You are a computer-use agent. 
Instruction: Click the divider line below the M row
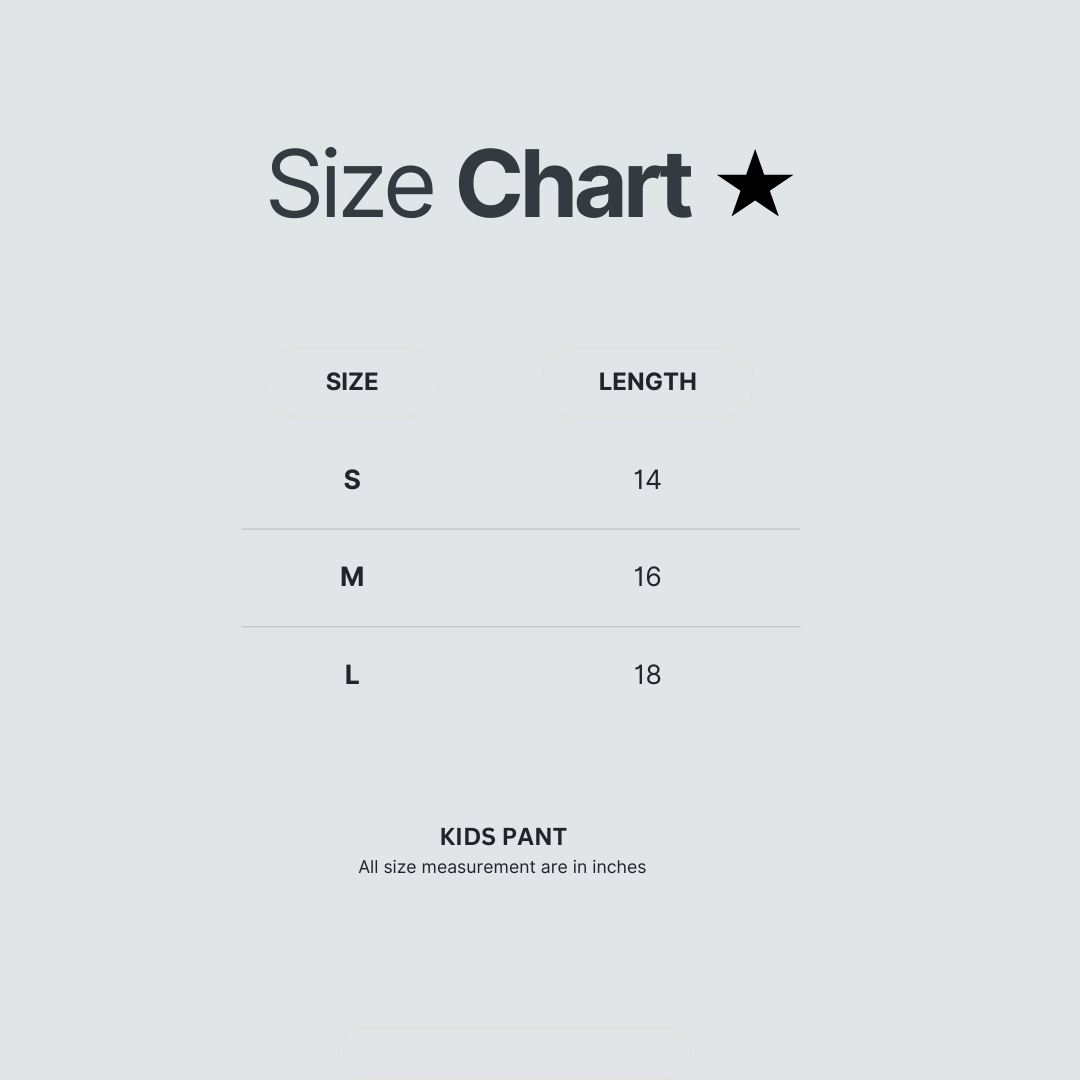520,627
